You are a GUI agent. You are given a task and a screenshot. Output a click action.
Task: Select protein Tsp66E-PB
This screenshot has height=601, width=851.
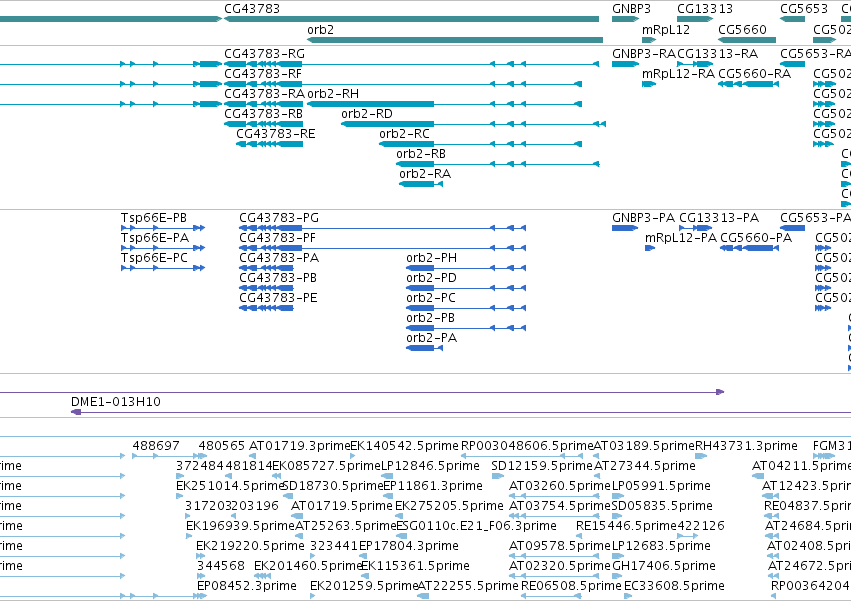pos(154,218)
